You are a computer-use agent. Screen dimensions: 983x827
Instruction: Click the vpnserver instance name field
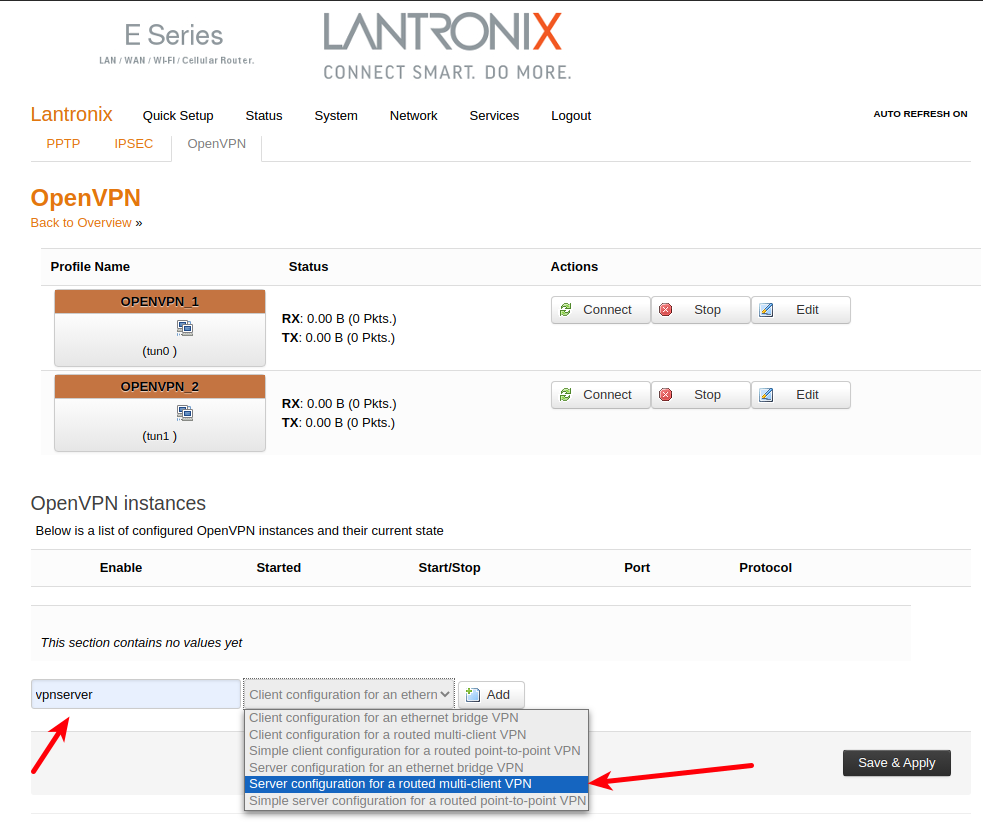(136, 695)
